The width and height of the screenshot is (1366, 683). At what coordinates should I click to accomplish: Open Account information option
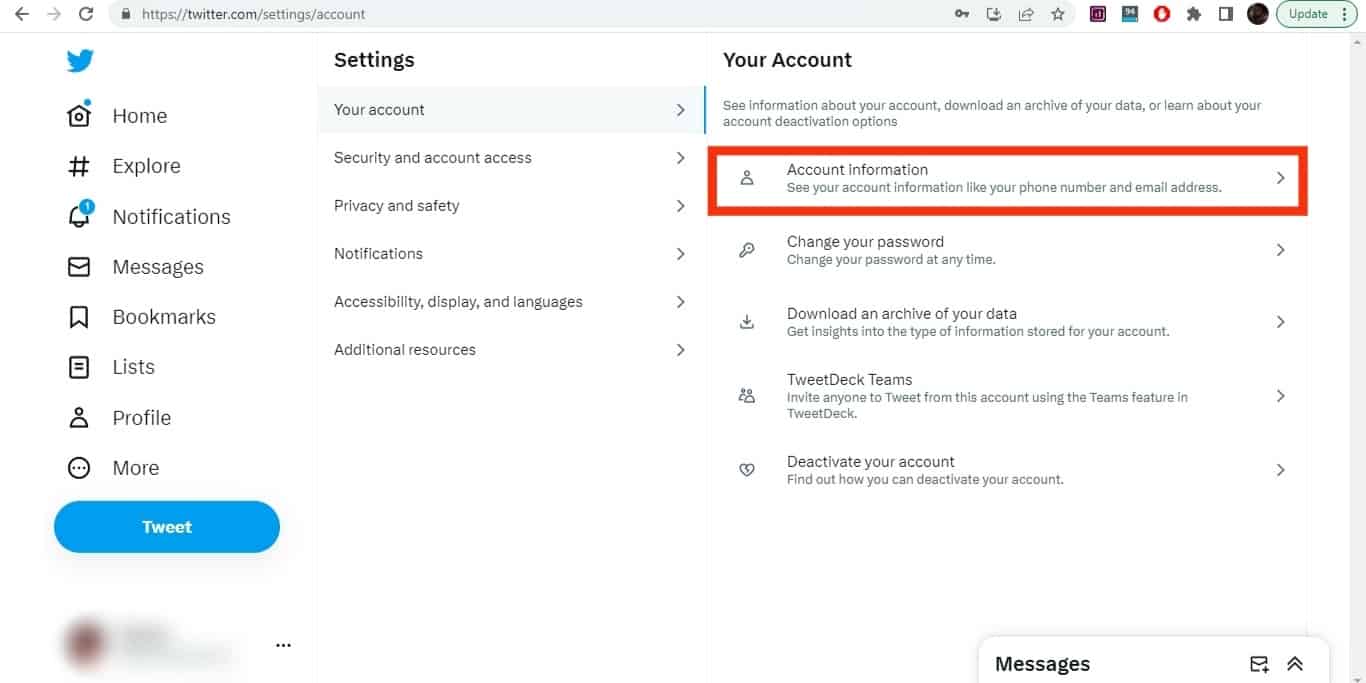coord(1007,178)
